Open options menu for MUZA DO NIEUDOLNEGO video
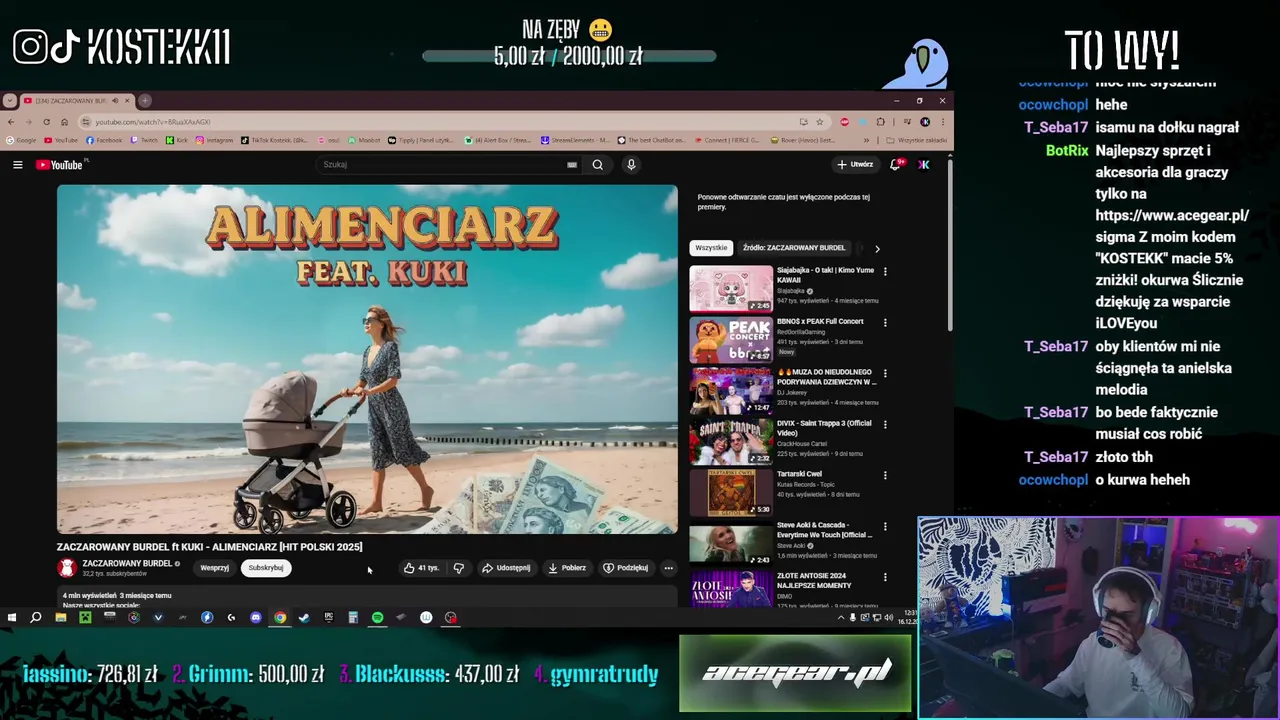 pos(885,373)
